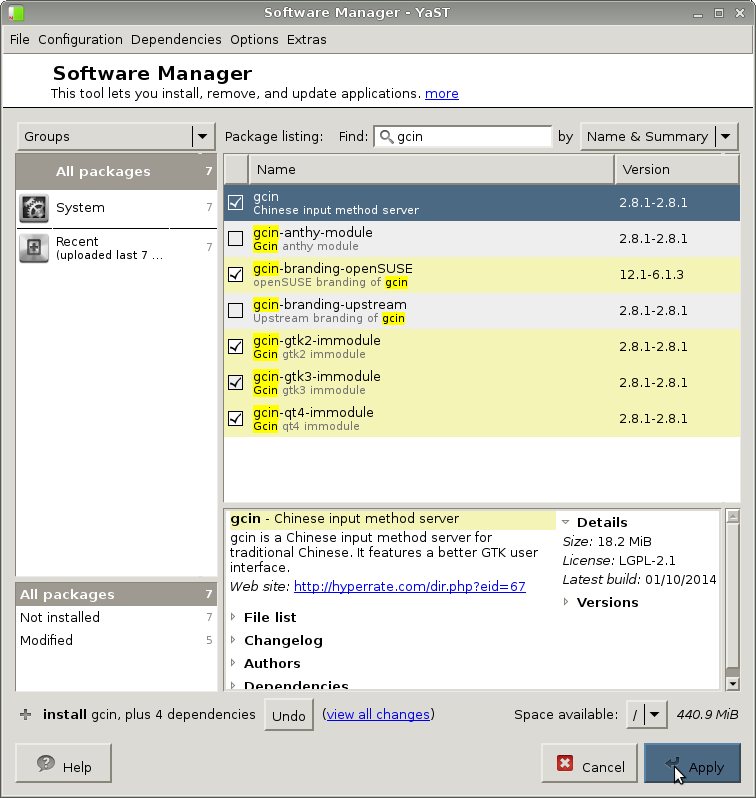Screen dimensions: 756x798
Task: Open the Extras menu
Action: pyautogui.click(x=306, y=40)
